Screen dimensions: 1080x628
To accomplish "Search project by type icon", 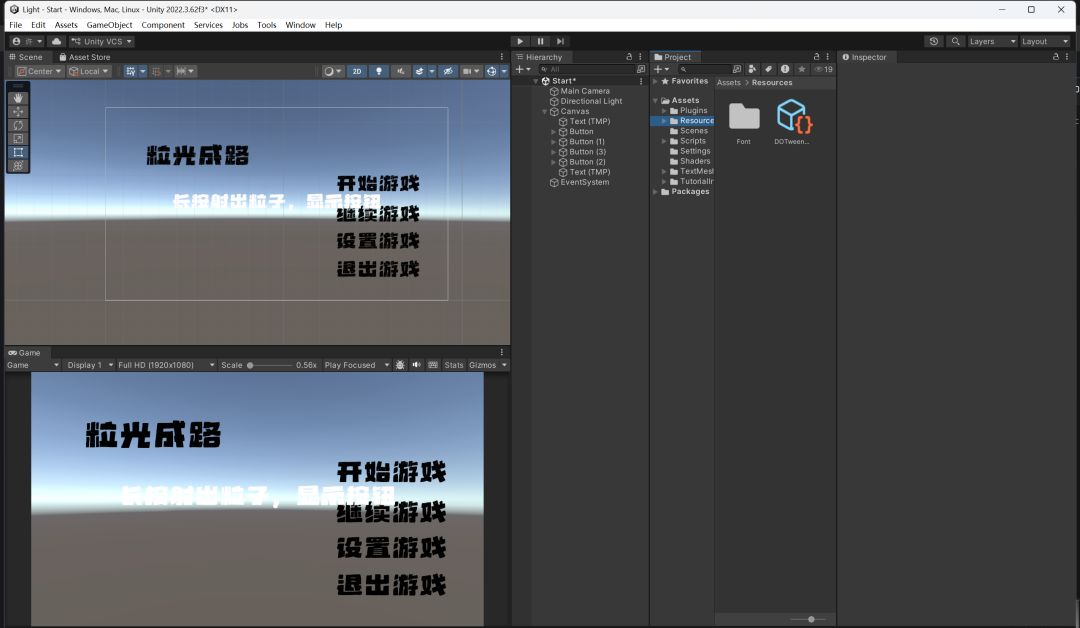I will pyautogui.click(x=752, y=69).
